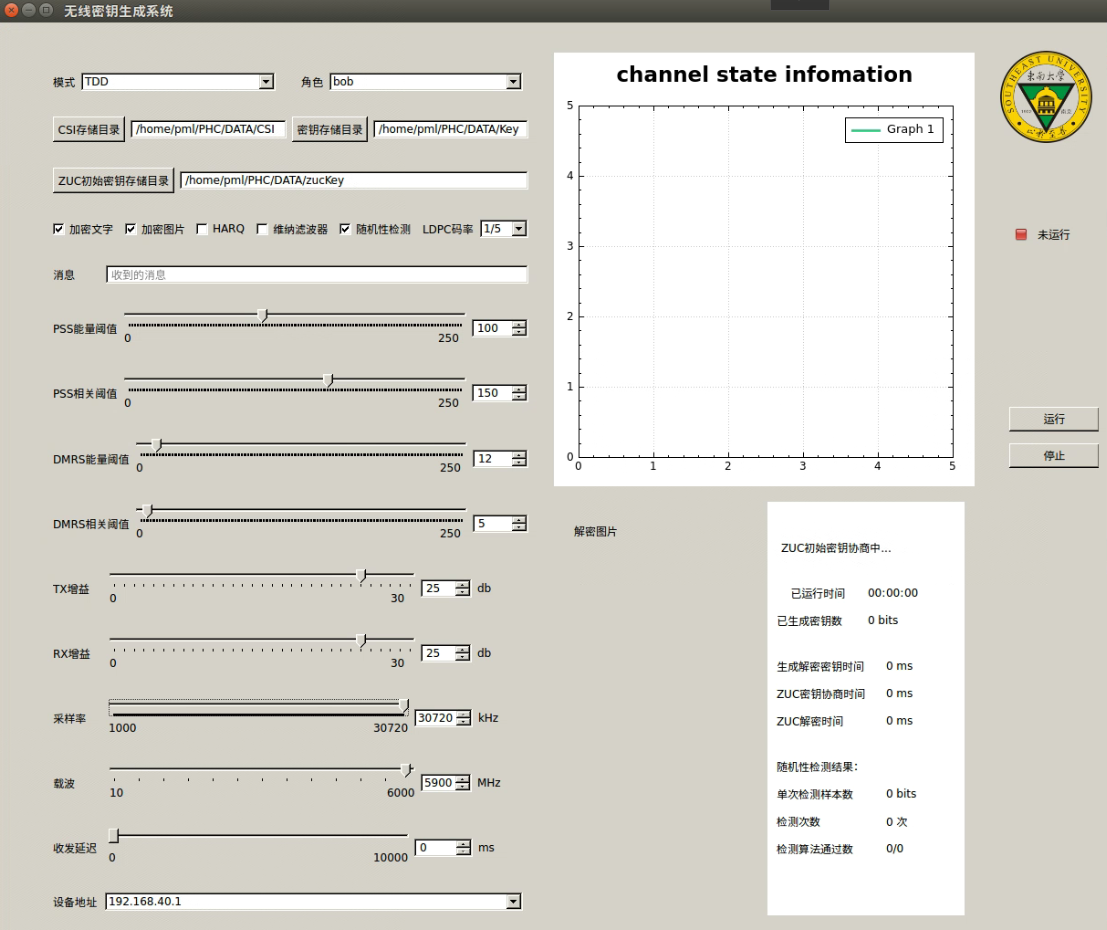Click the ZUC初始密钥存储目录 button
The width and height of the screenshot is (1107, 930).
point(114,181)
